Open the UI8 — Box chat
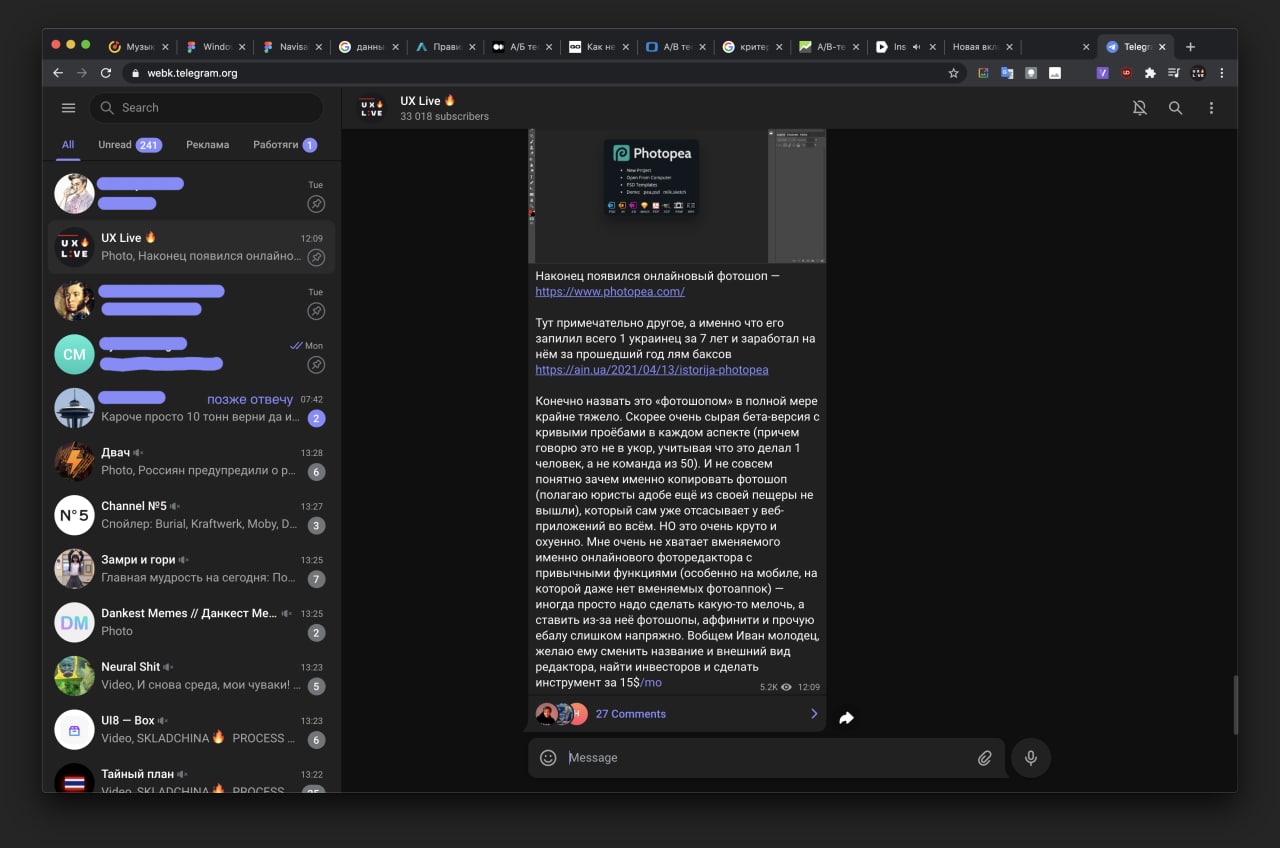The width and height of the screenshot is (1280, 848). (x=192, y=730)
